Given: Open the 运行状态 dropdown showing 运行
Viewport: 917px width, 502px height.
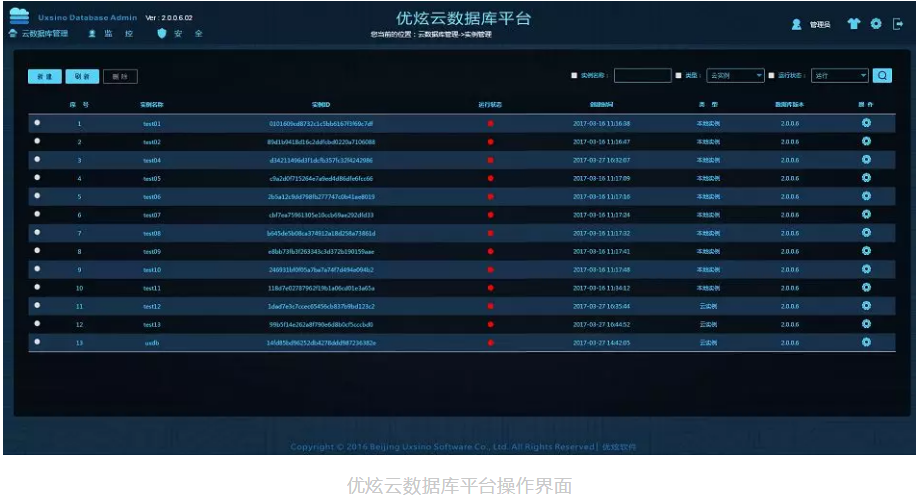Looking at the screenshot, I should pos(839,75).
